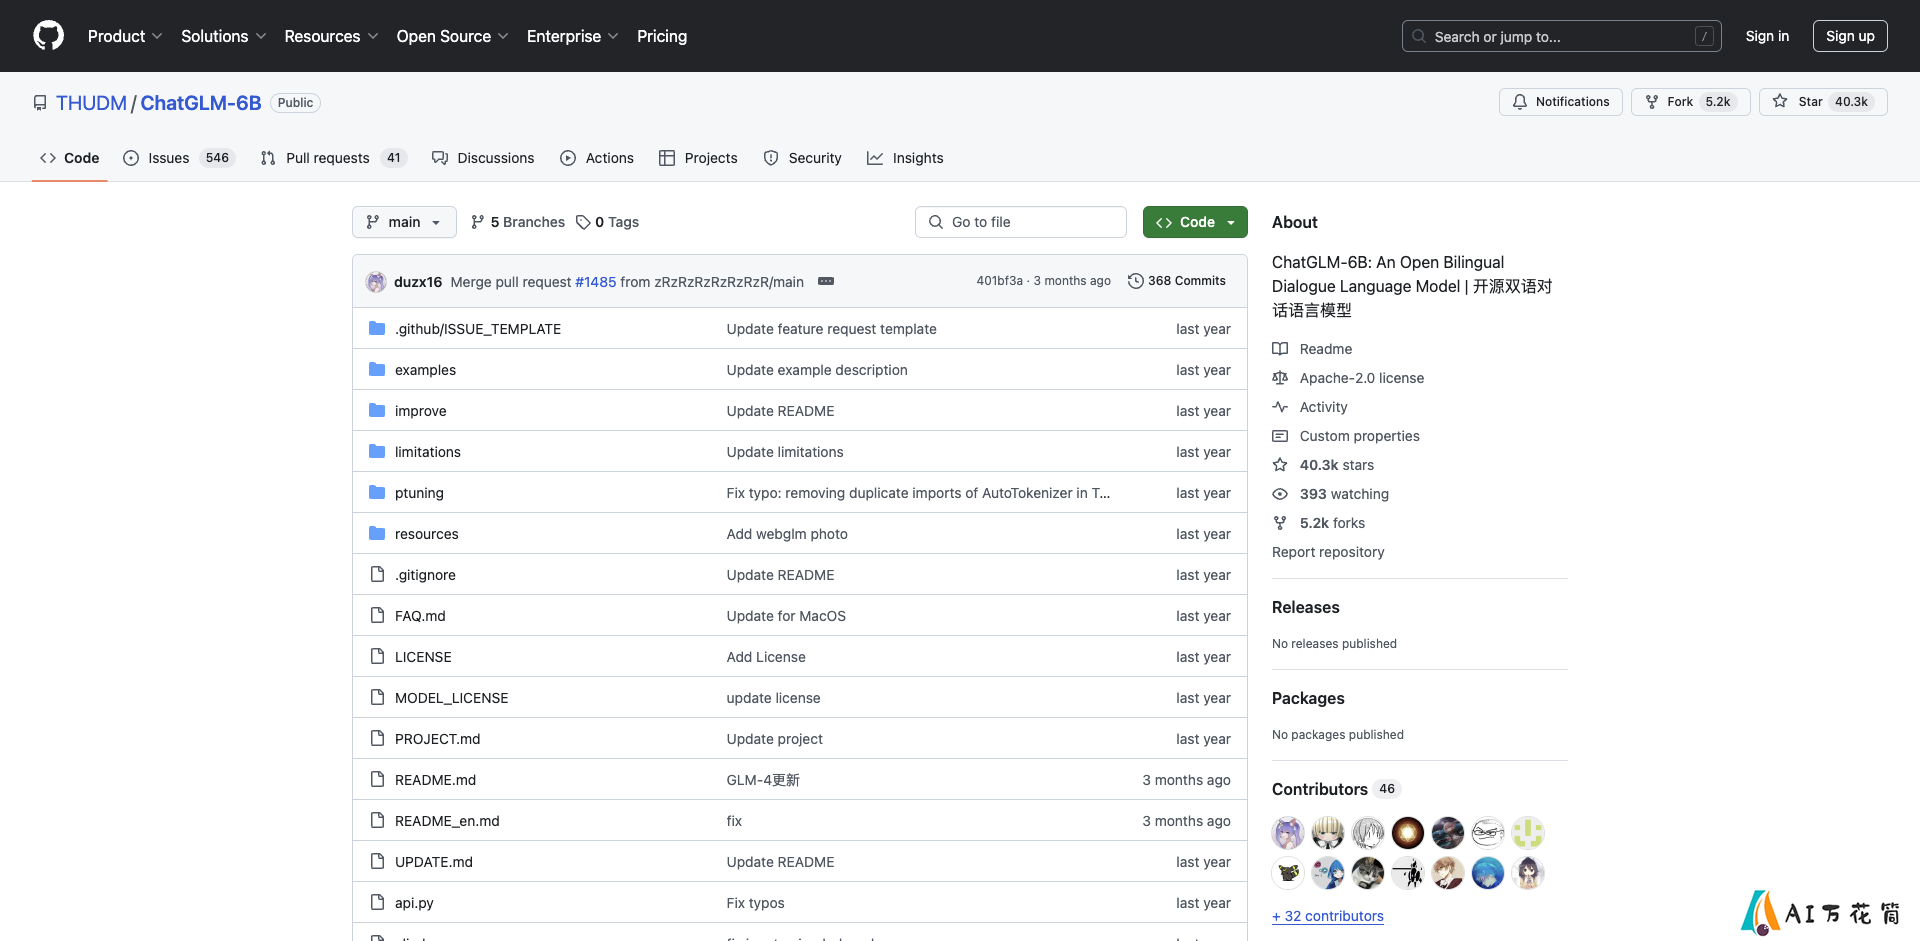Screen dimensions: 1920x941
Task: Click the api.py file icon
Action: coord(377,903)
